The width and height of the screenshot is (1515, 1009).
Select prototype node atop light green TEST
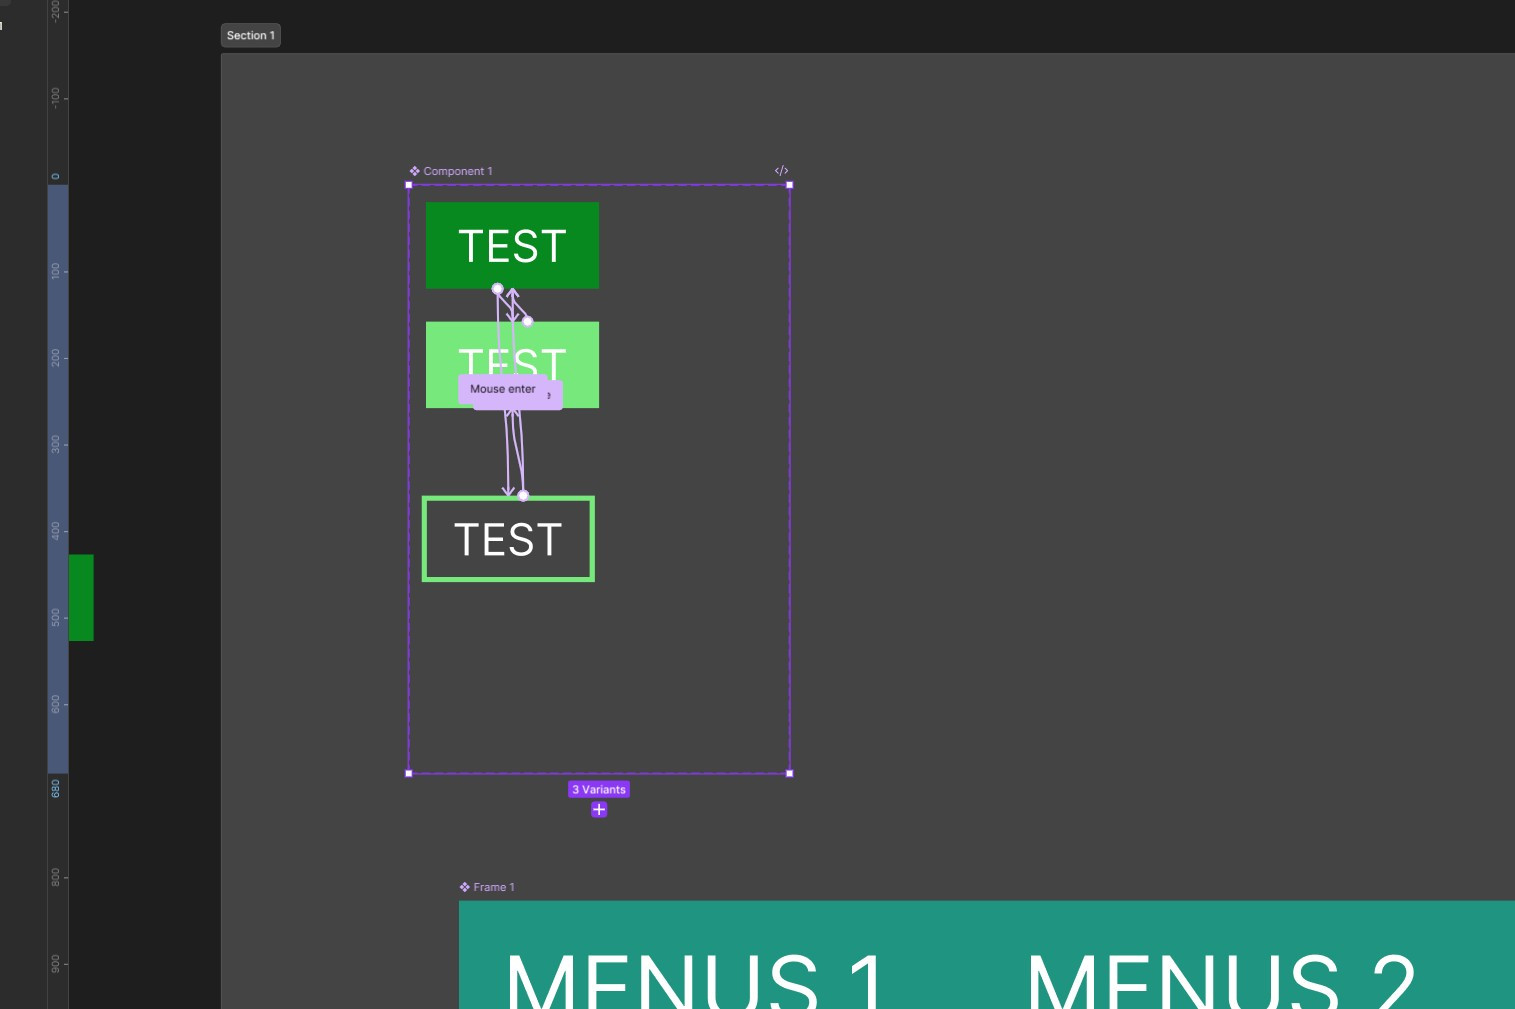[x=528, y=321]
